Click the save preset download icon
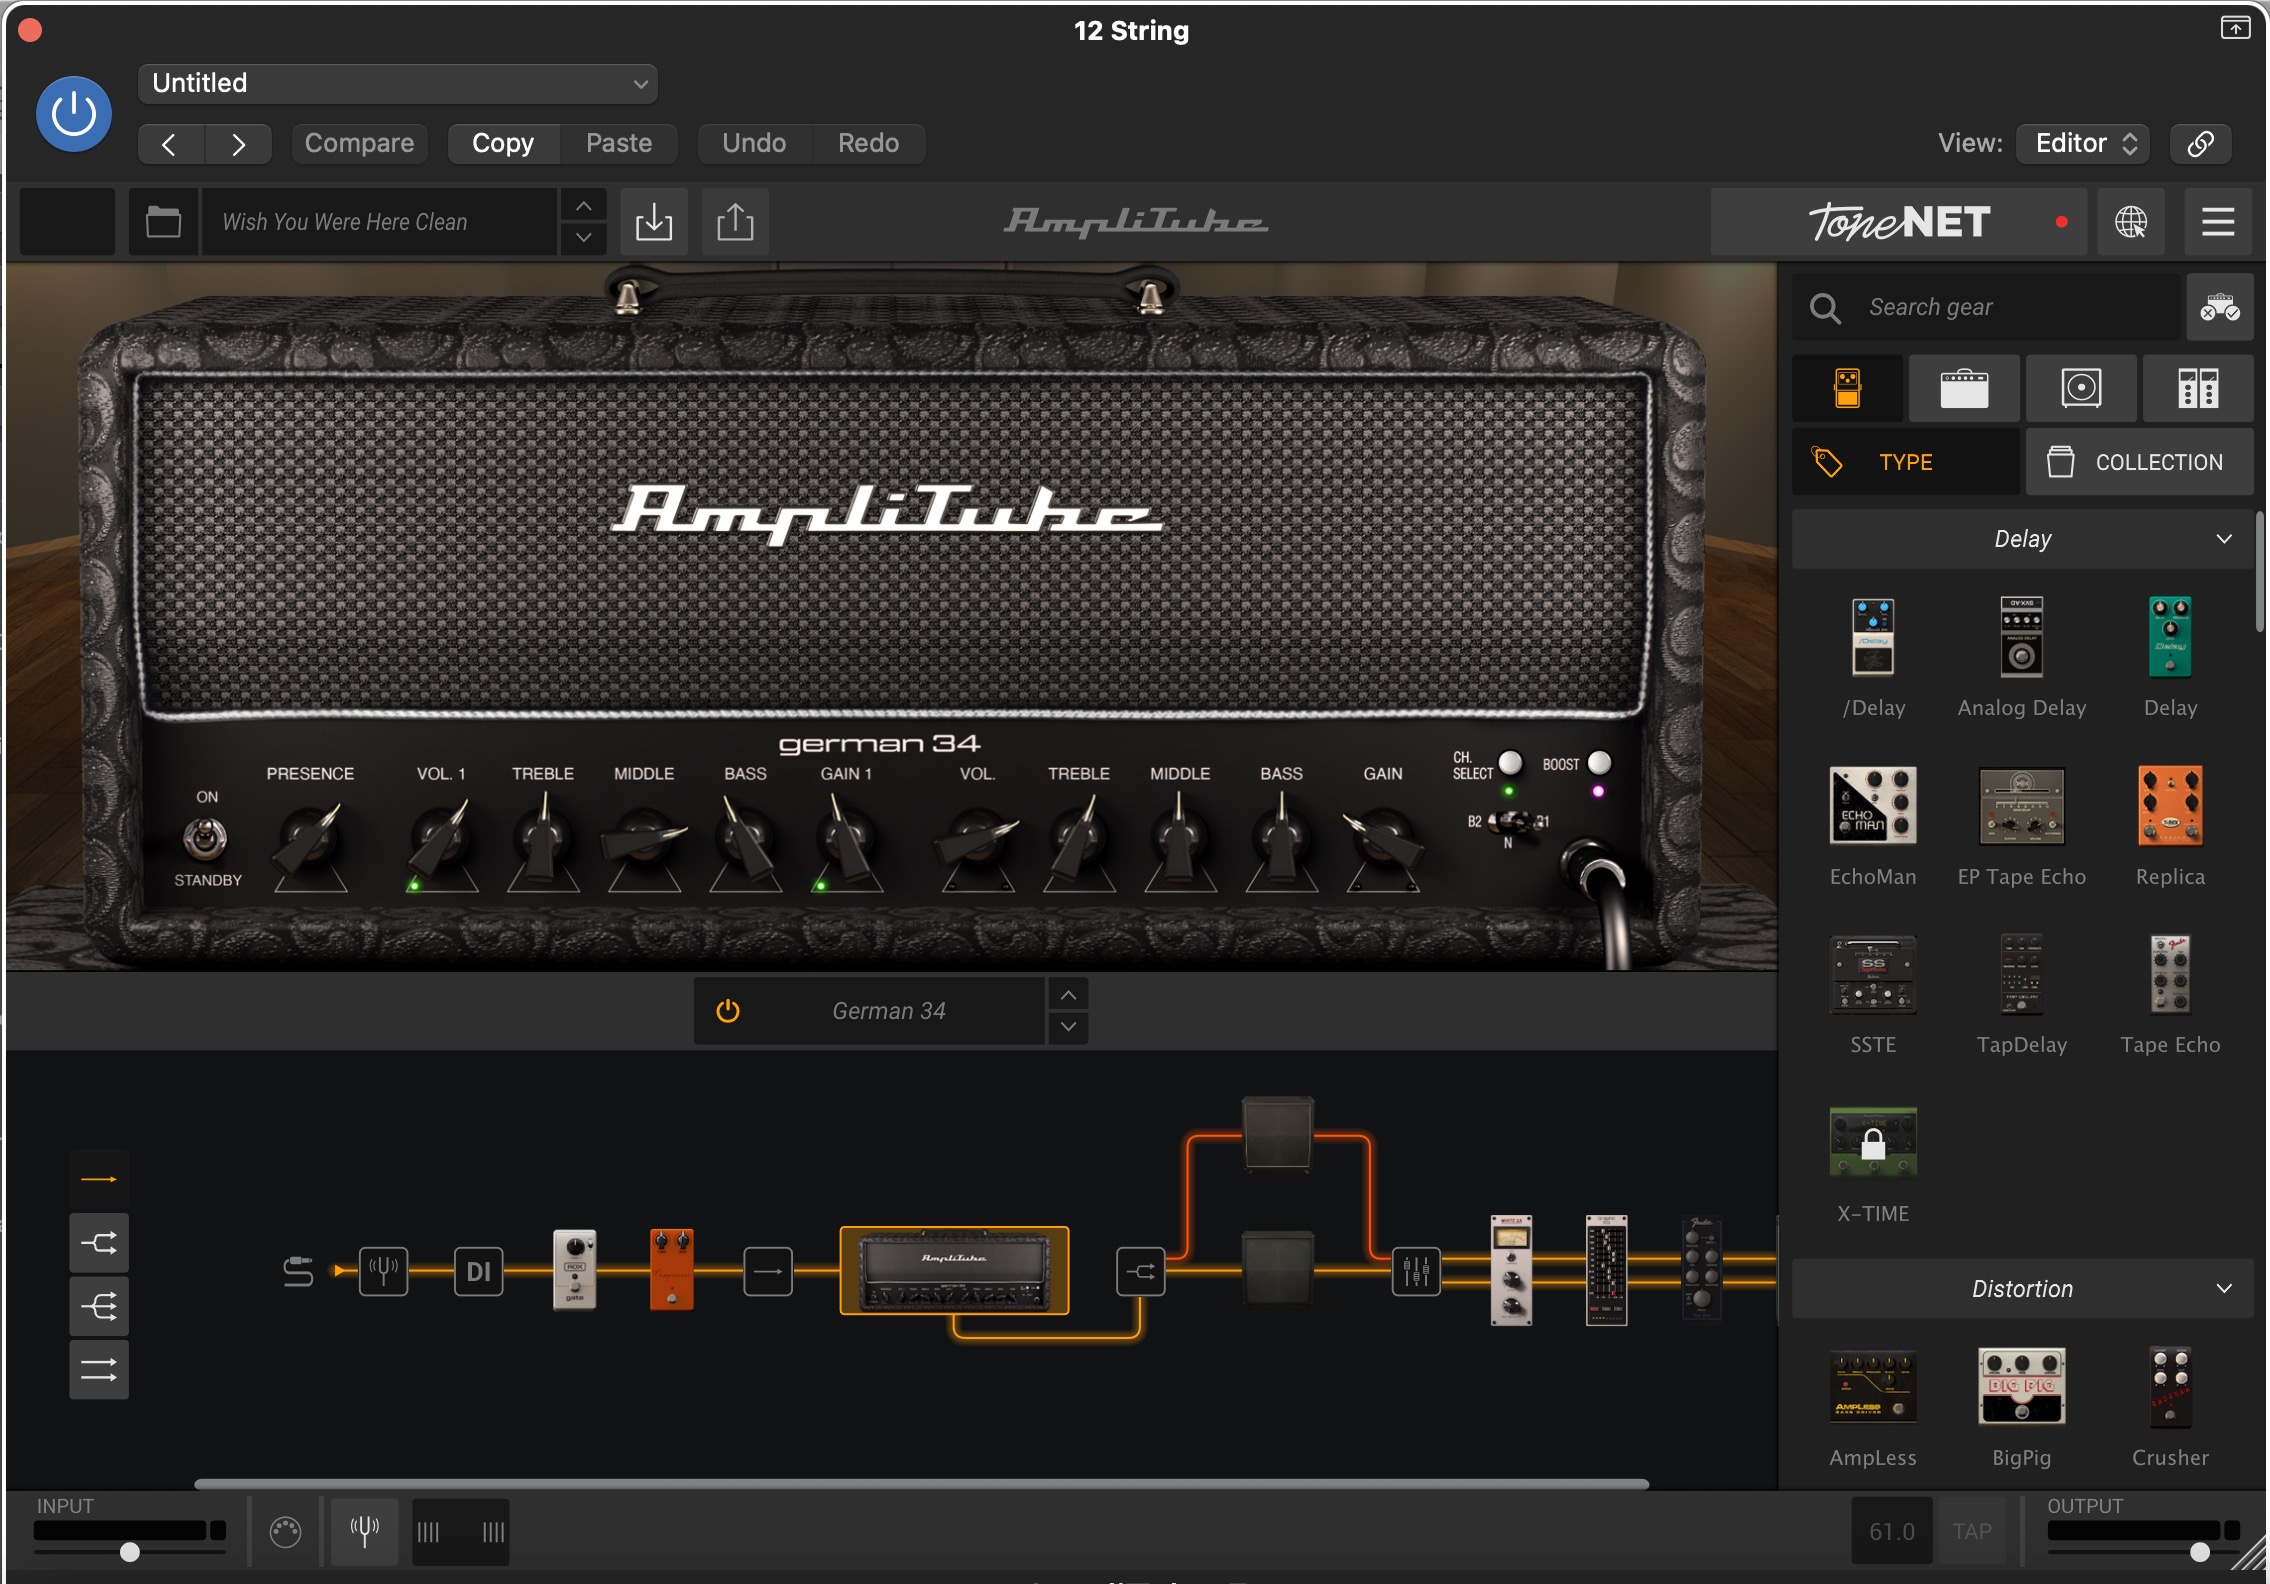 click(x=654, y=222)
